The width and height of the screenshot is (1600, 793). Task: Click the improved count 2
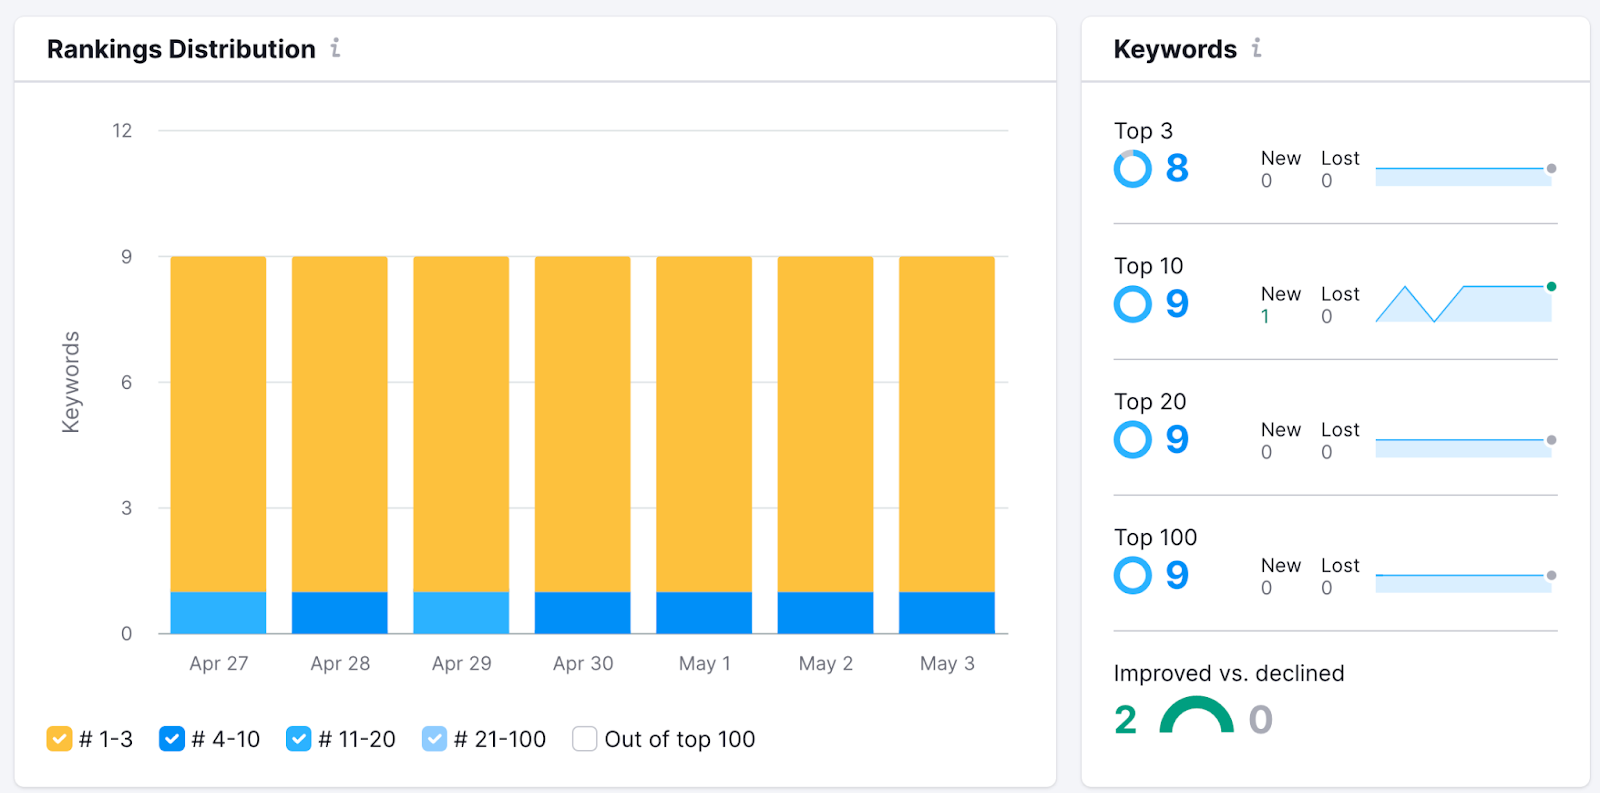point(1126,720)
